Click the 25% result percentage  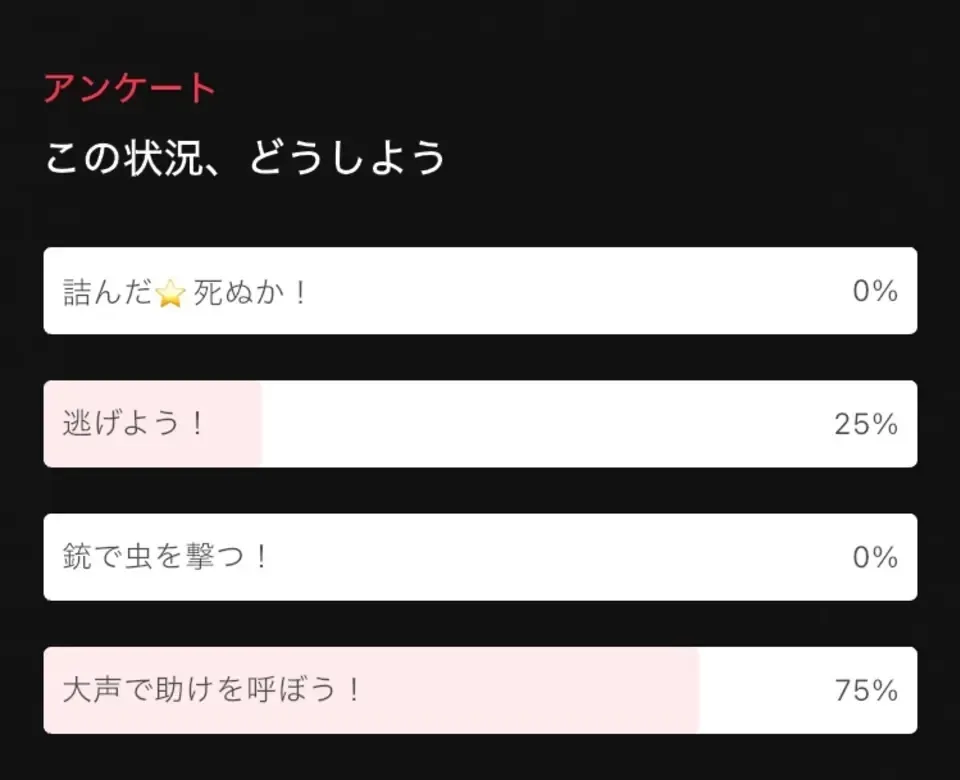pyautogui.click(x=866, y=424)
